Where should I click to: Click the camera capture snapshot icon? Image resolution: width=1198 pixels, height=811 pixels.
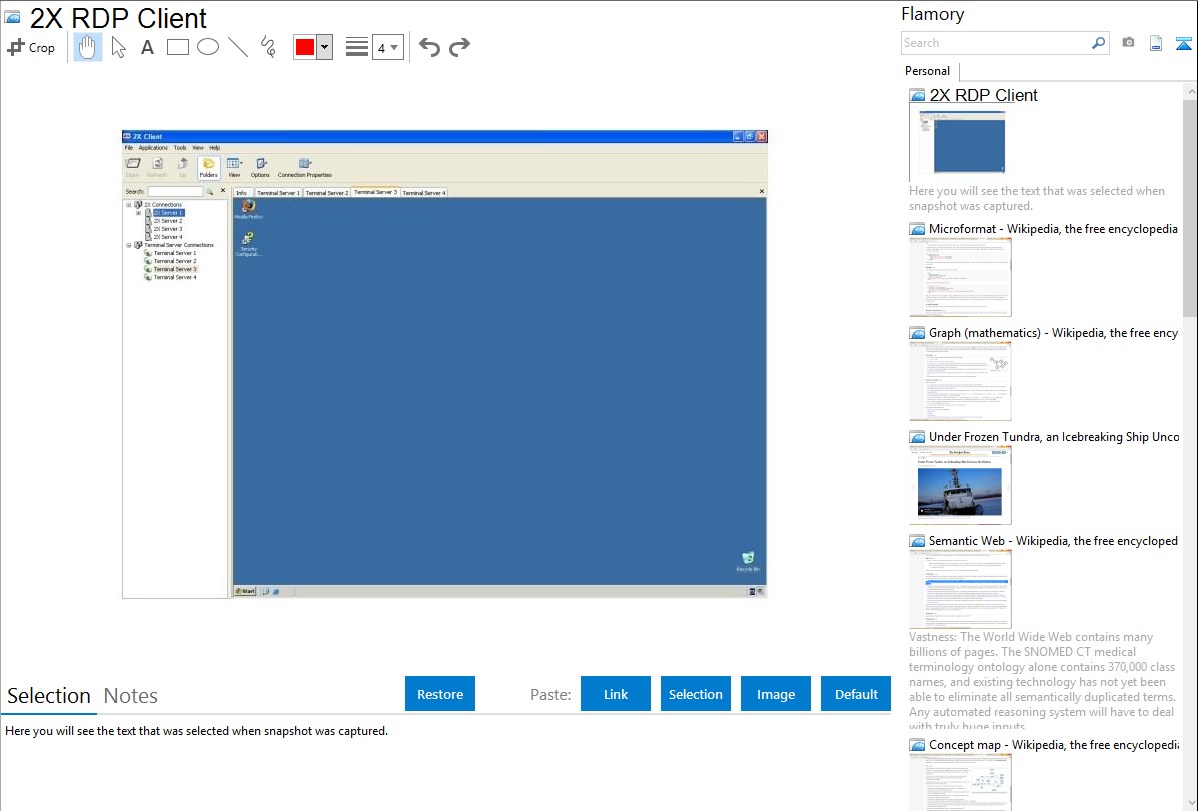(1128, 43)
